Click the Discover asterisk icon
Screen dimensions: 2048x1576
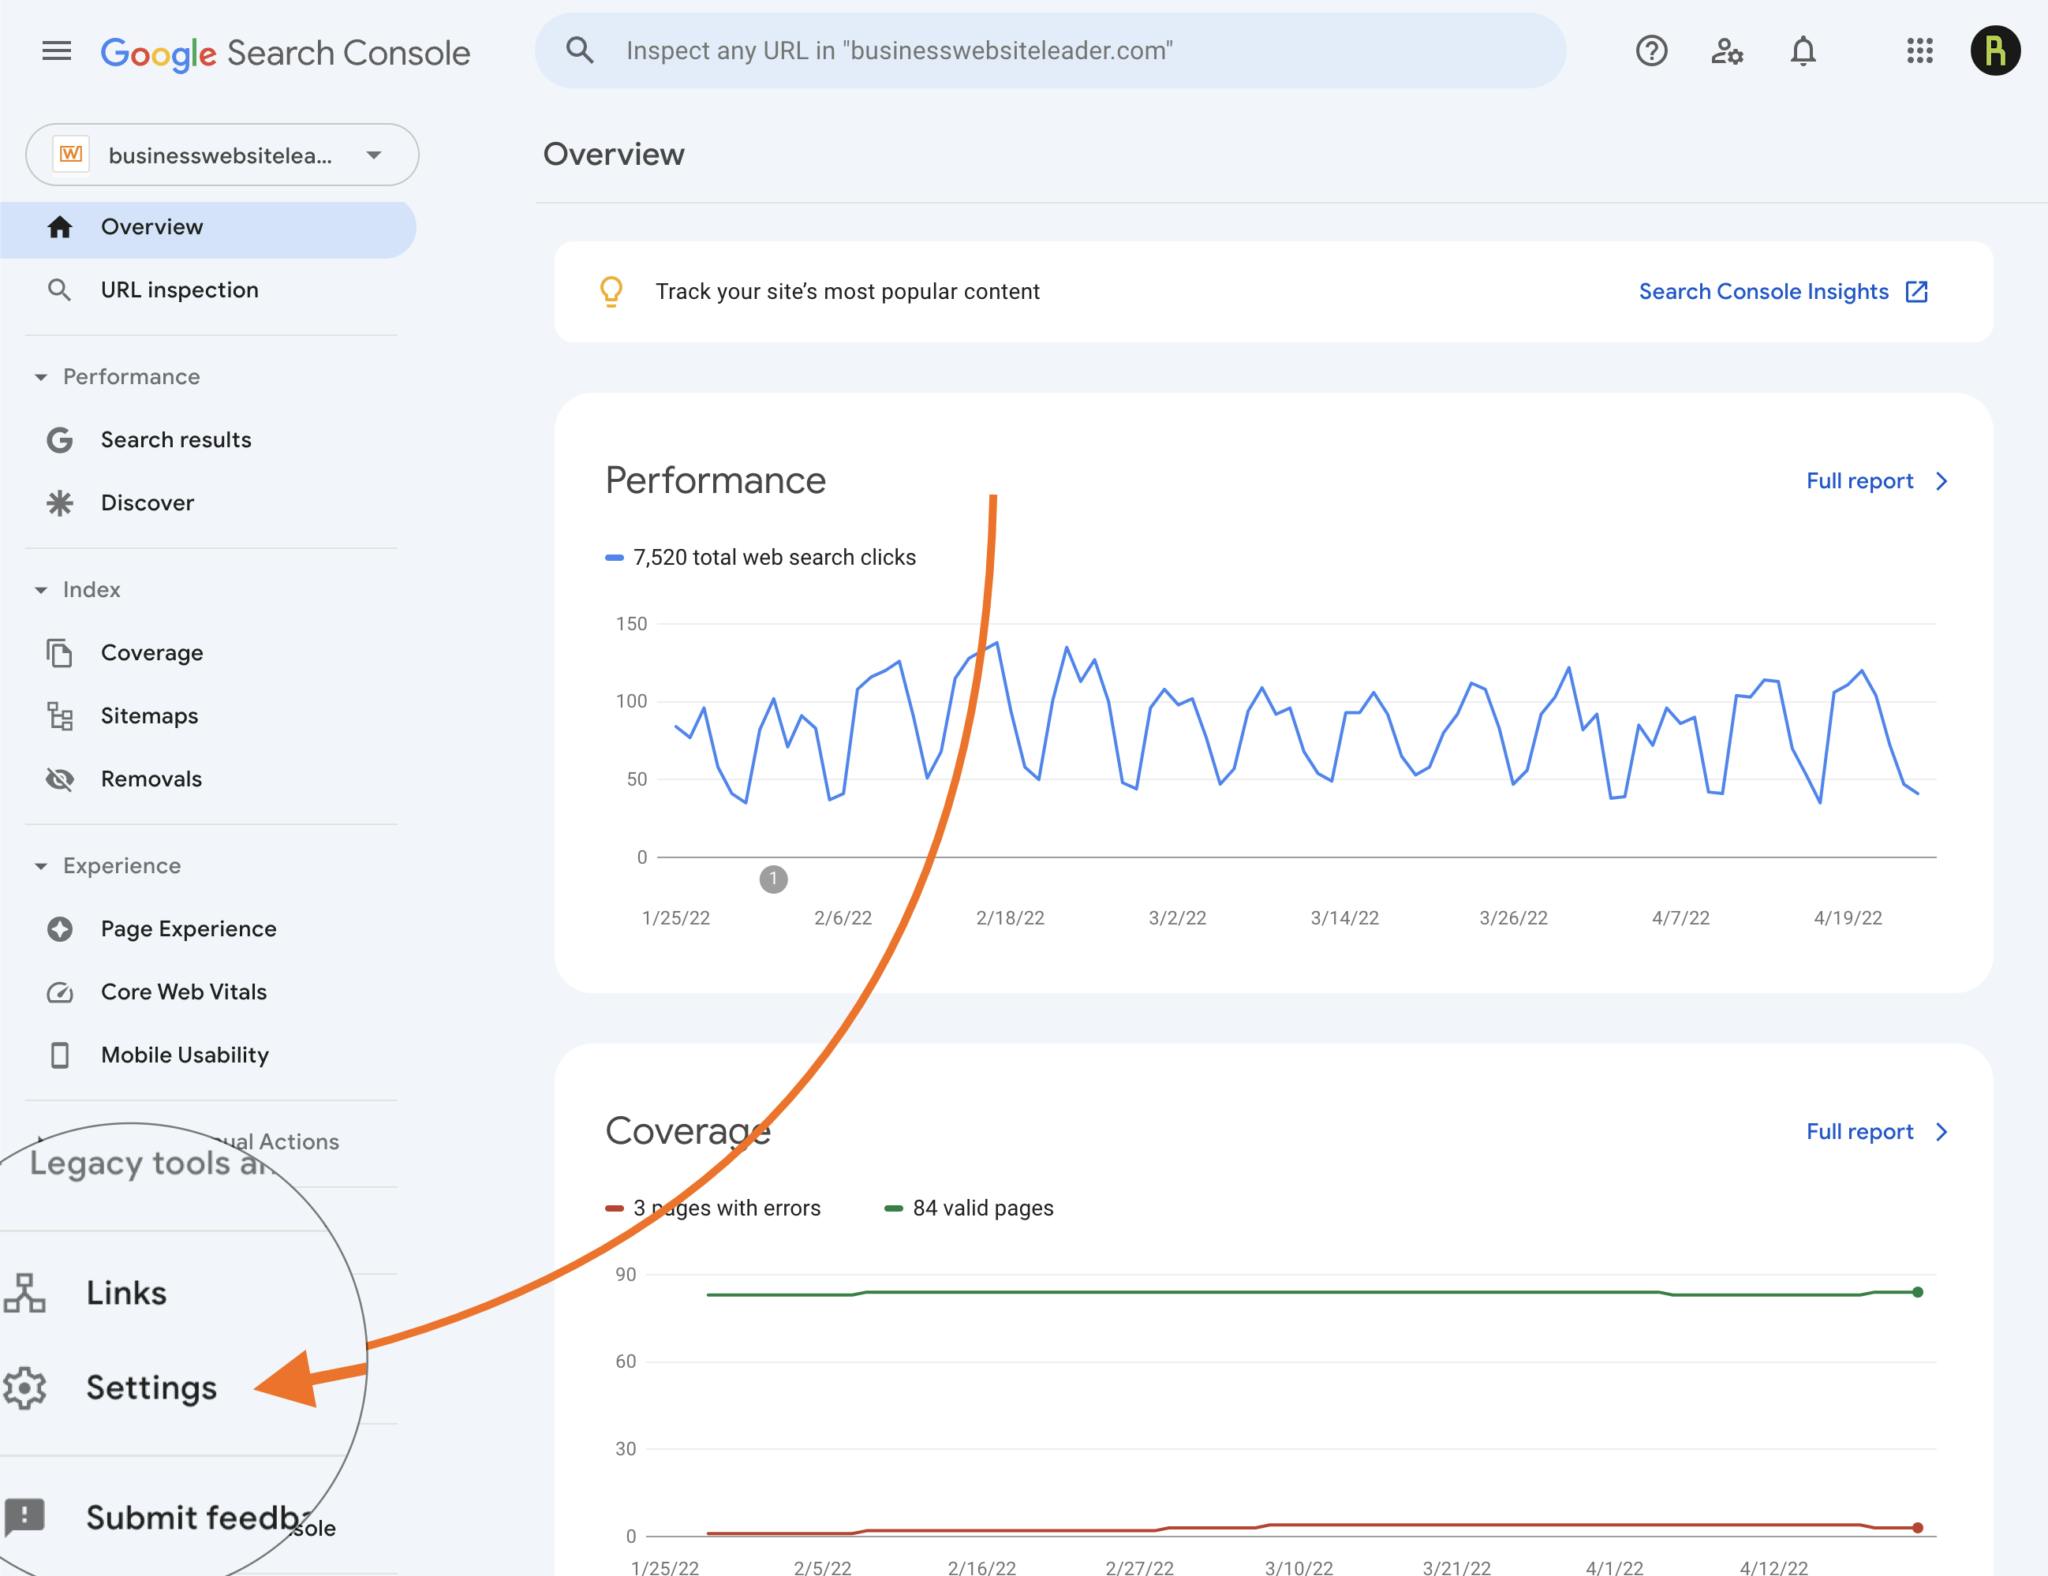click(x=60, y=503)
